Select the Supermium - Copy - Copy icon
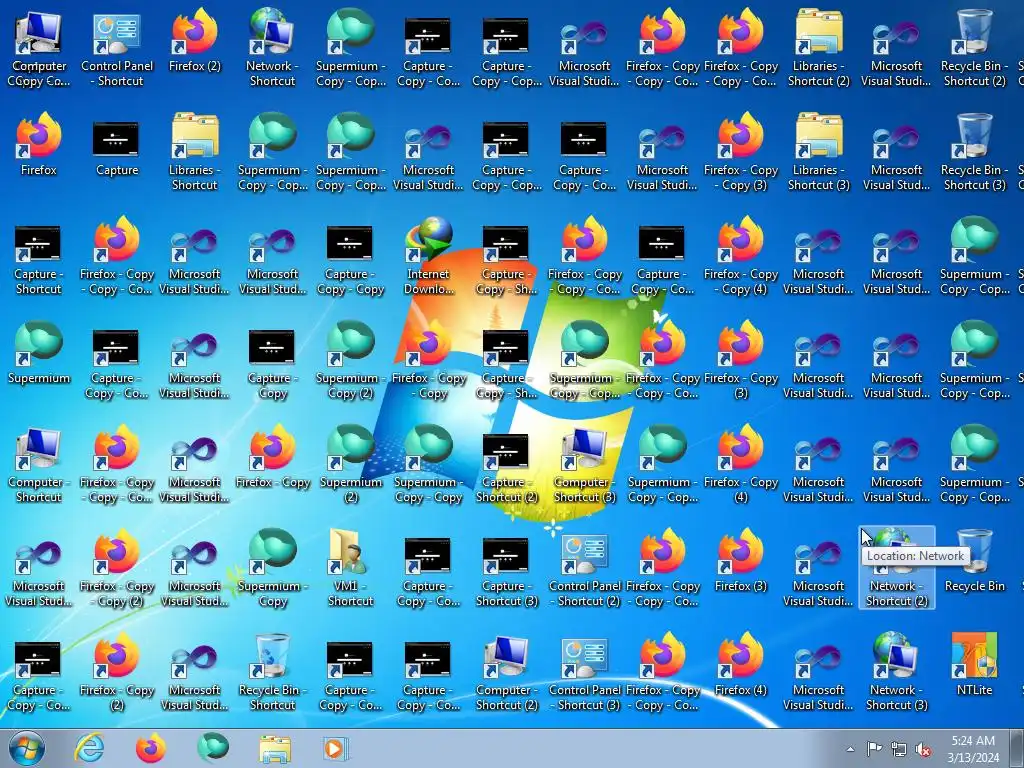The height and width of the screenshot is (768, 1024). (428, 463)
